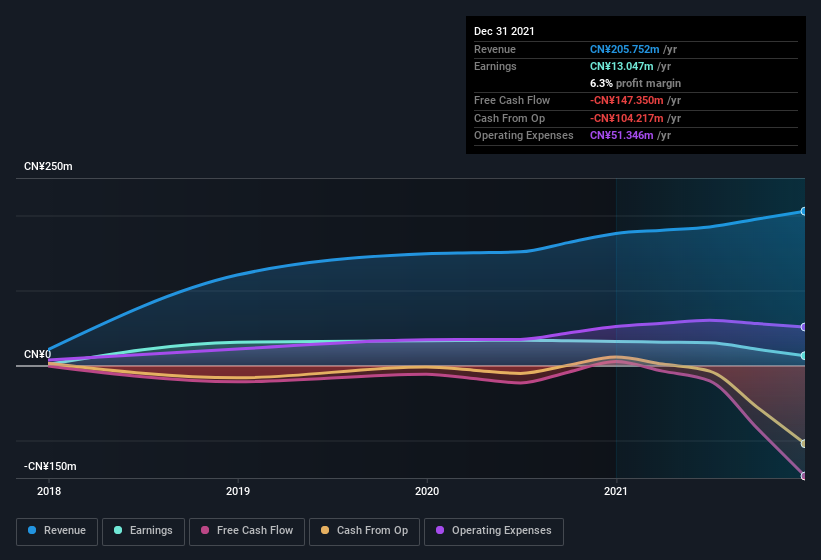Click the -CN¥104.217m cash from op value
Screen dimensions: 821x560
click(x=627, y=118)
